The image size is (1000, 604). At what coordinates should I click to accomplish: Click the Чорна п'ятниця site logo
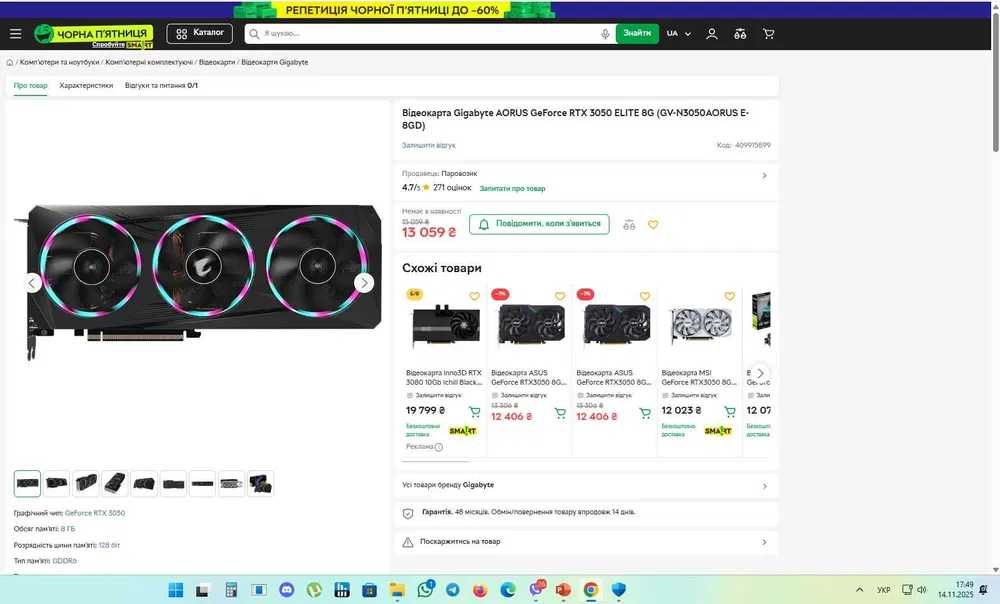[x=94, y=36]
